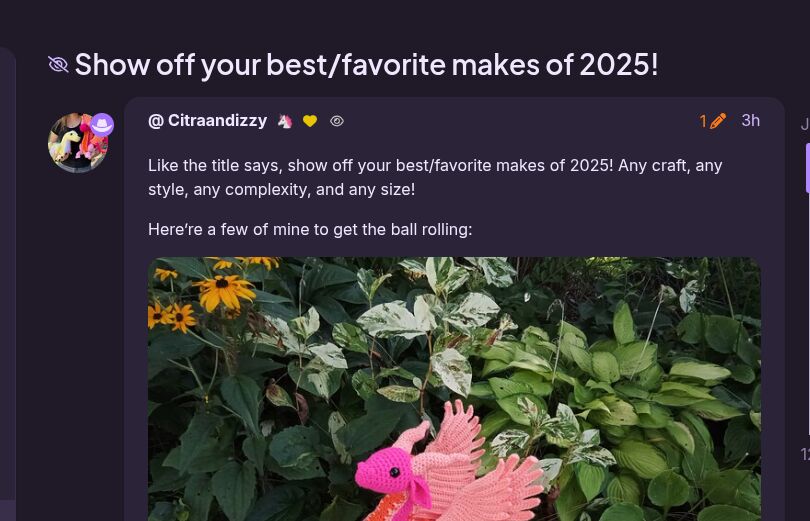
Task: Click the purple timeline scroller handle
Action: tap(807, 169)
